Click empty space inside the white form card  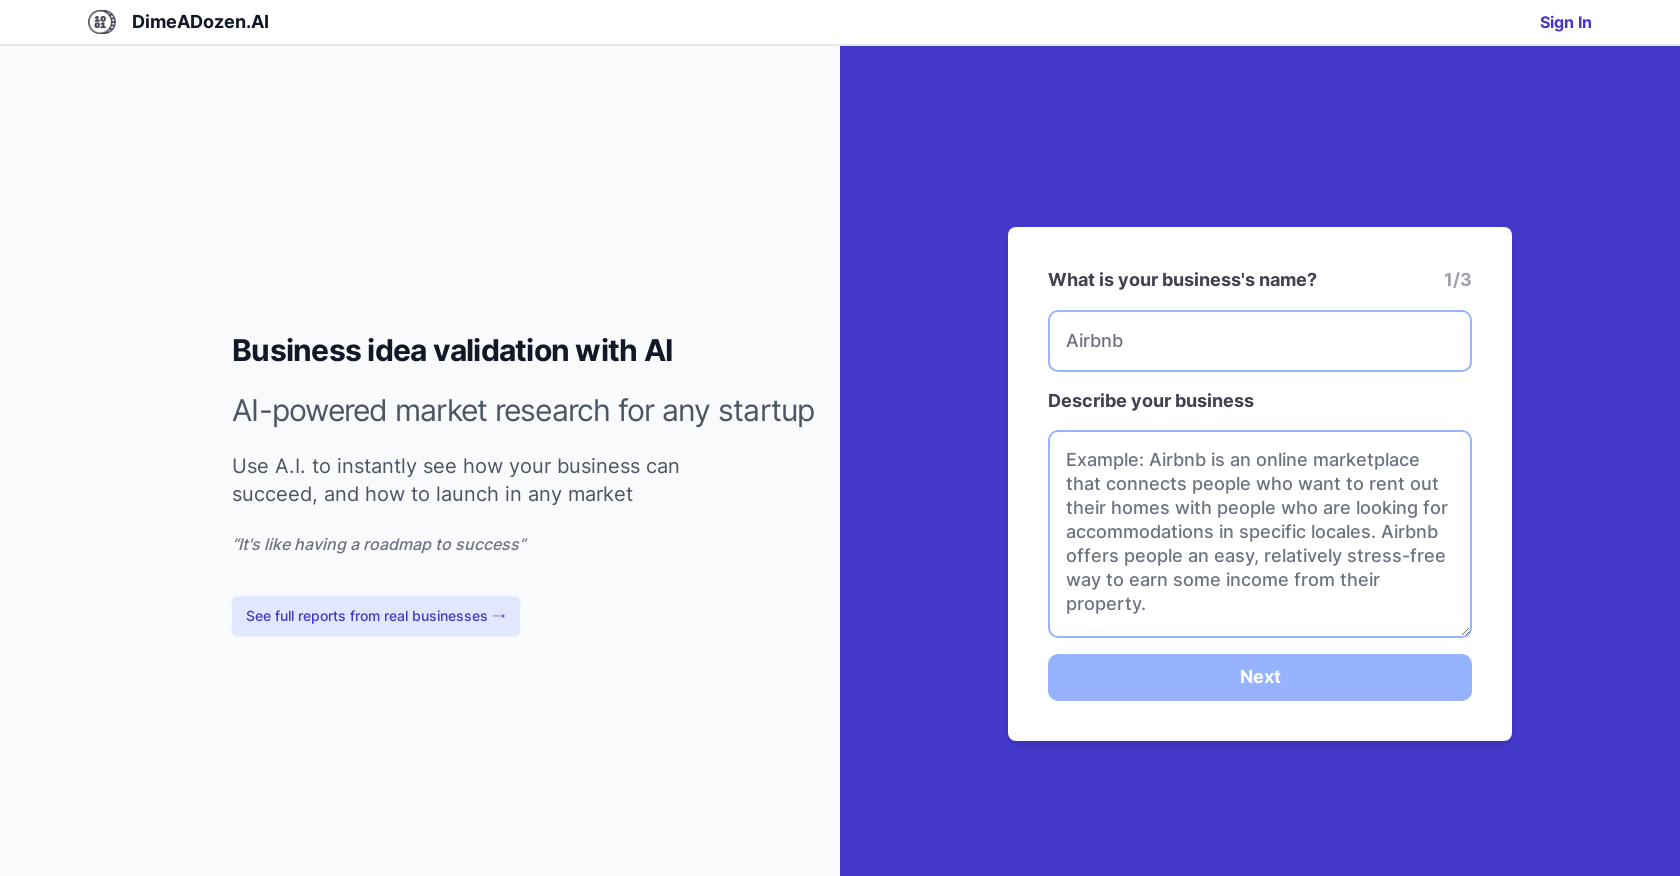[x=1259, y=722]
